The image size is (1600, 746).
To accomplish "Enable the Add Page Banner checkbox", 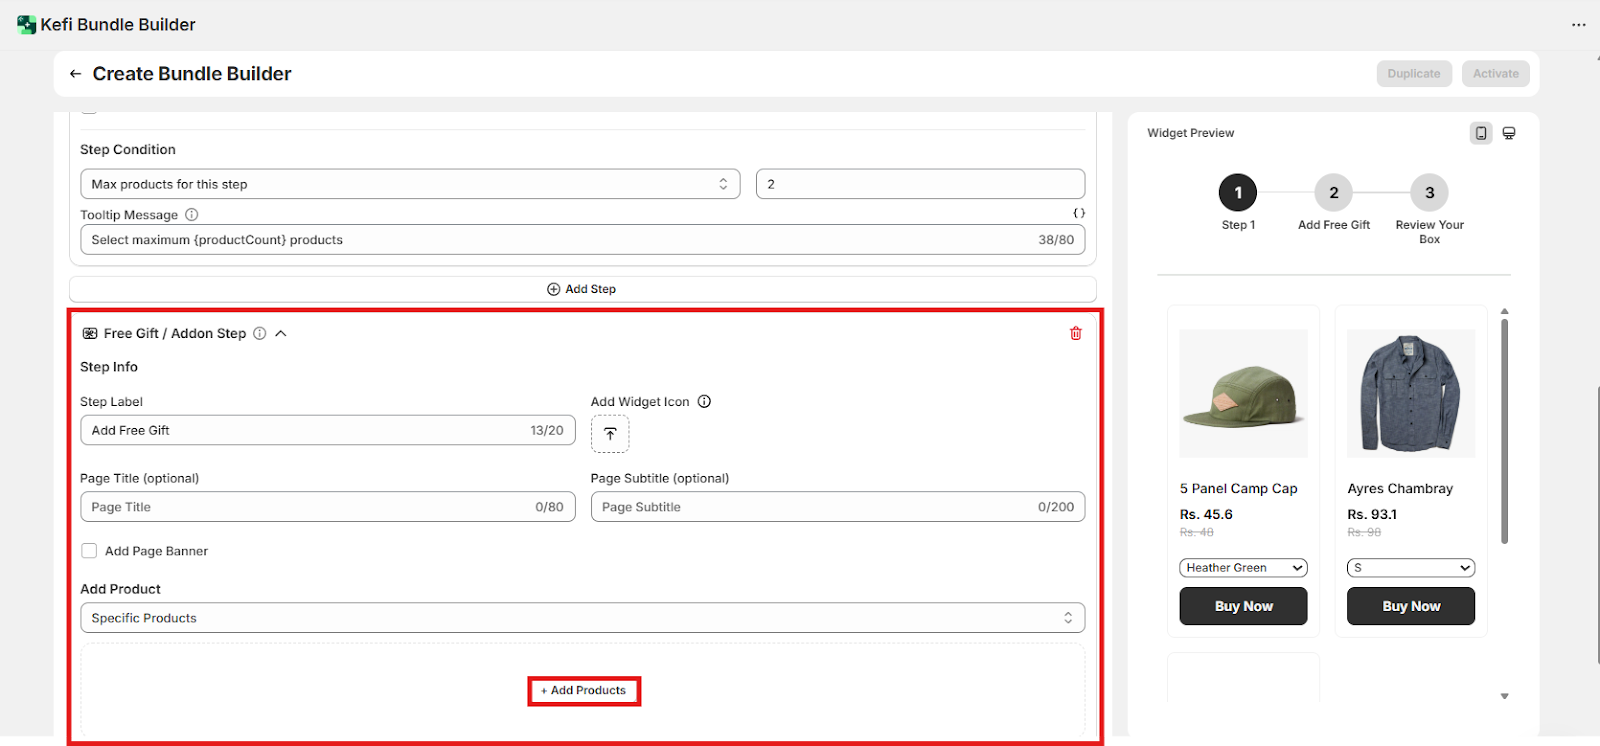I will click(x=90, y=551).
